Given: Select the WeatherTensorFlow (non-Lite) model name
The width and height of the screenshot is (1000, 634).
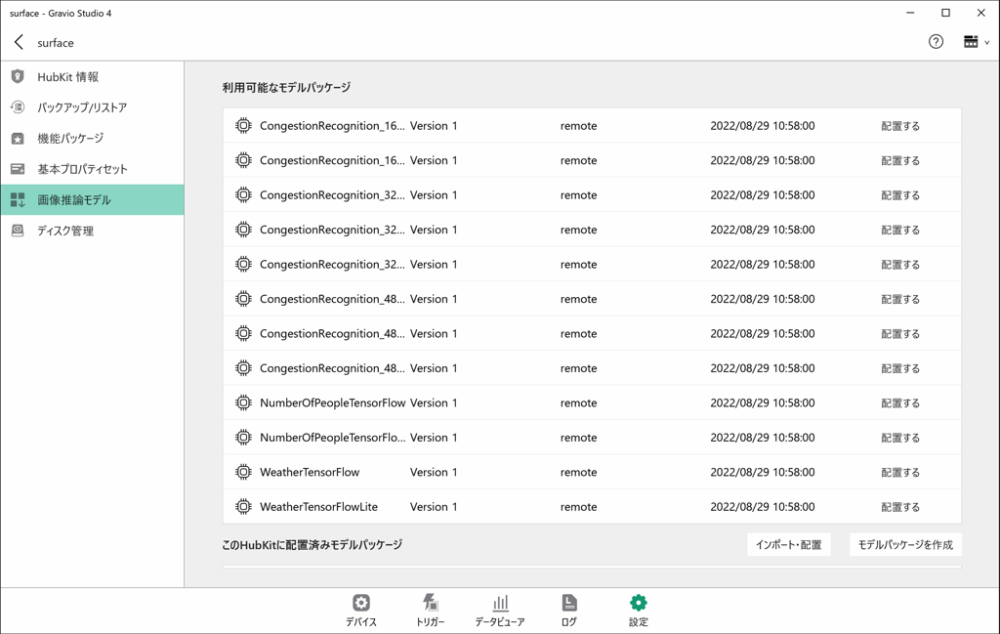Looking at the screenshot, I should (309, 472).
